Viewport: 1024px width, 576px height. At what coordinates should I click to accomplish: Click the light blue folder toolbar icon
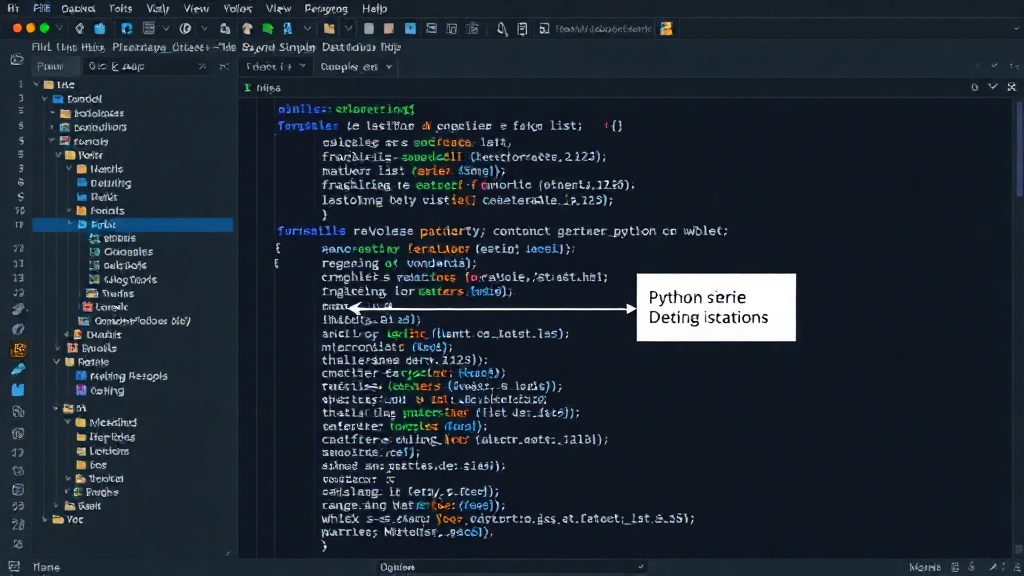coord(100,29)
